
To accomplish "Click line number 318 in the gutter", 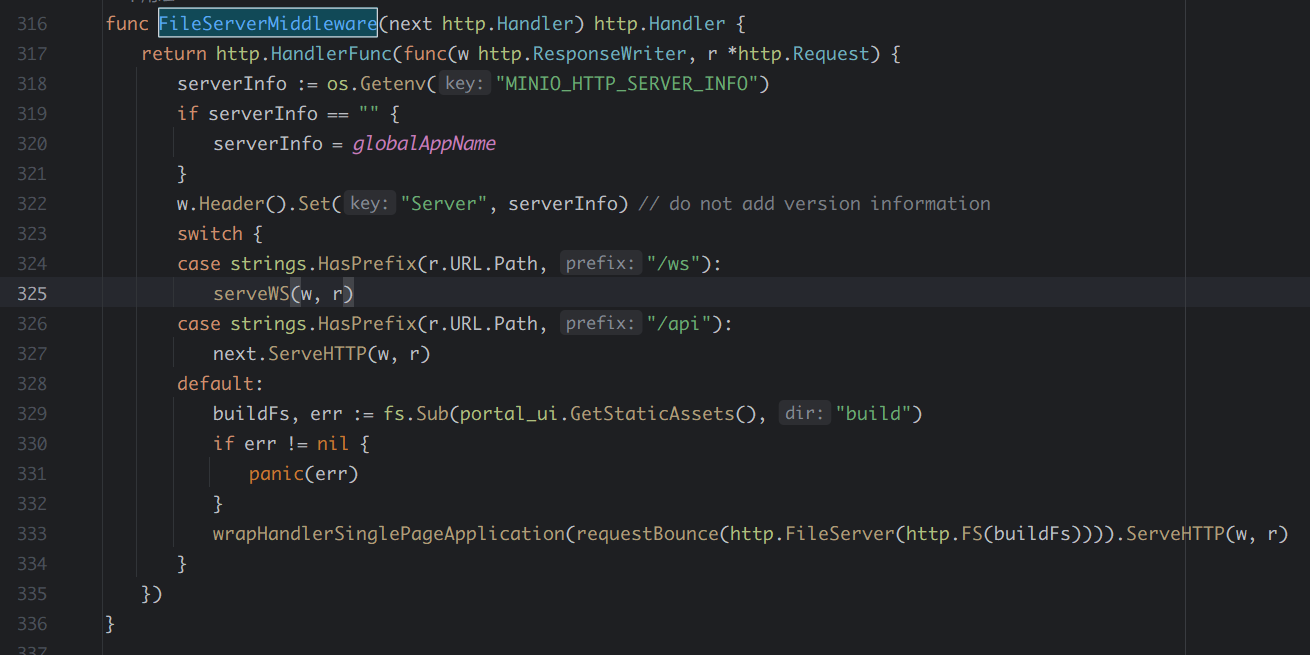I will (32, 83).
